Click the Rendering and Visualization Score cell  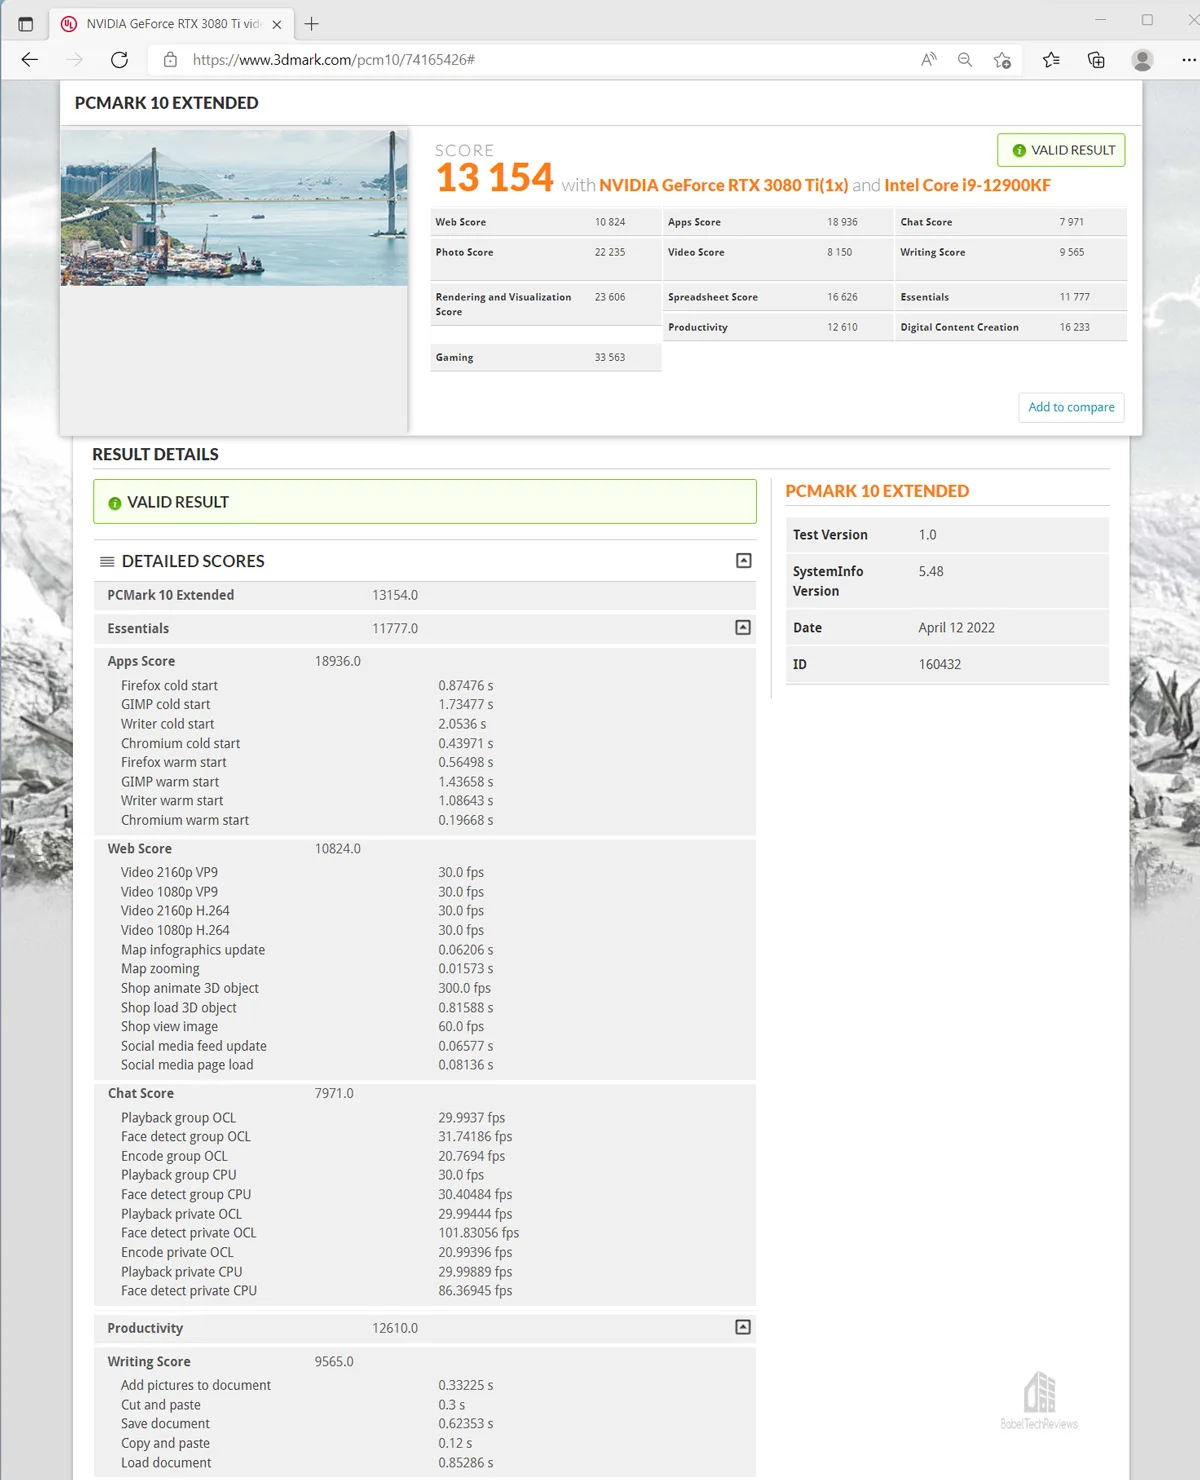[x=546, y=304]
